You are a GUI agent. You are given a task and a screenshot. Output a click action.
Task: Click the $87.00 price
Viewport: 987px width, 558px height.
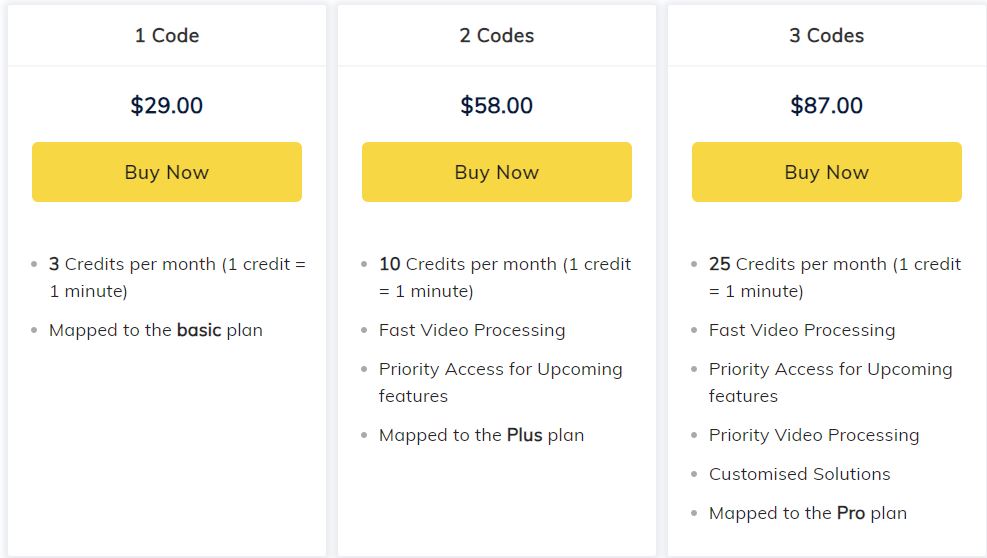point(826,105)
